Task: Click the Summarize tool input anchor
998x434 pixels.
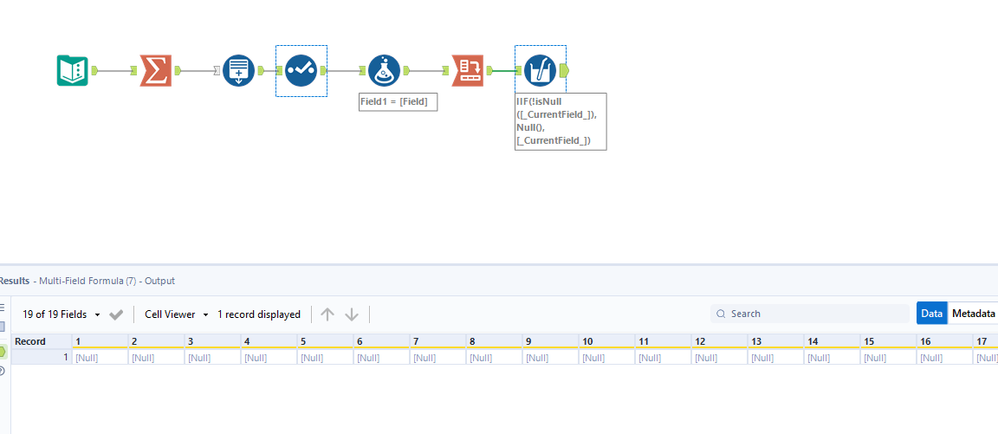Action: pyautogui.click(x=134, y=71)
